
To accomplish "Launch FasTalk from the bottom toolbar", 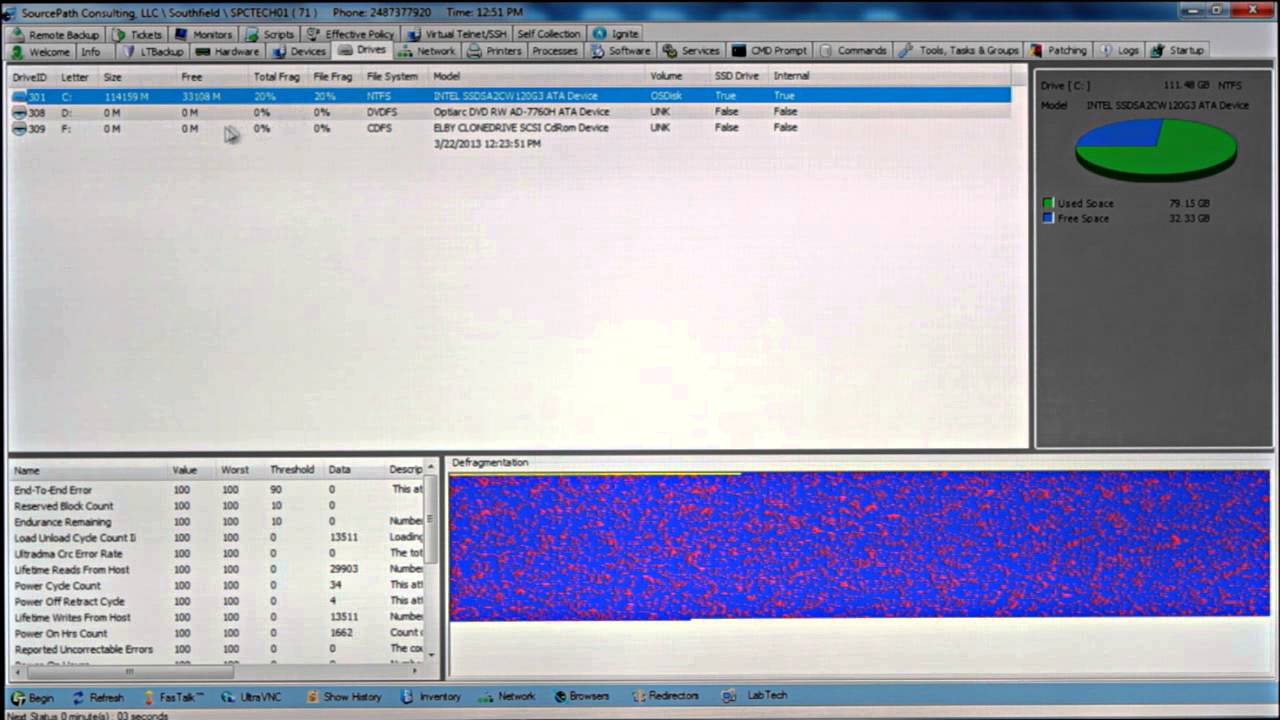I will [x=173, y=697].
